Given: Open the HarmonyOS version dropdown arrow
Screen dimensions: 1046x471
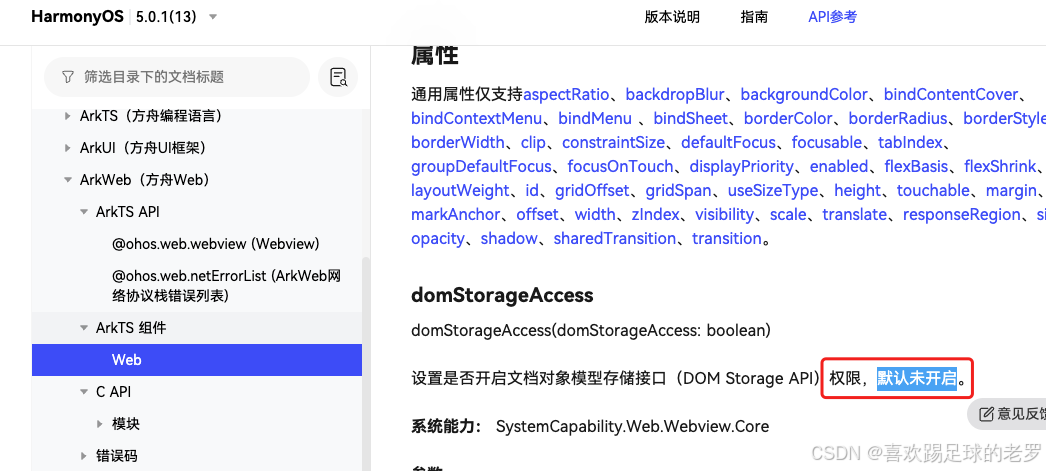Looking at the screenshot, I should (213, 17).
